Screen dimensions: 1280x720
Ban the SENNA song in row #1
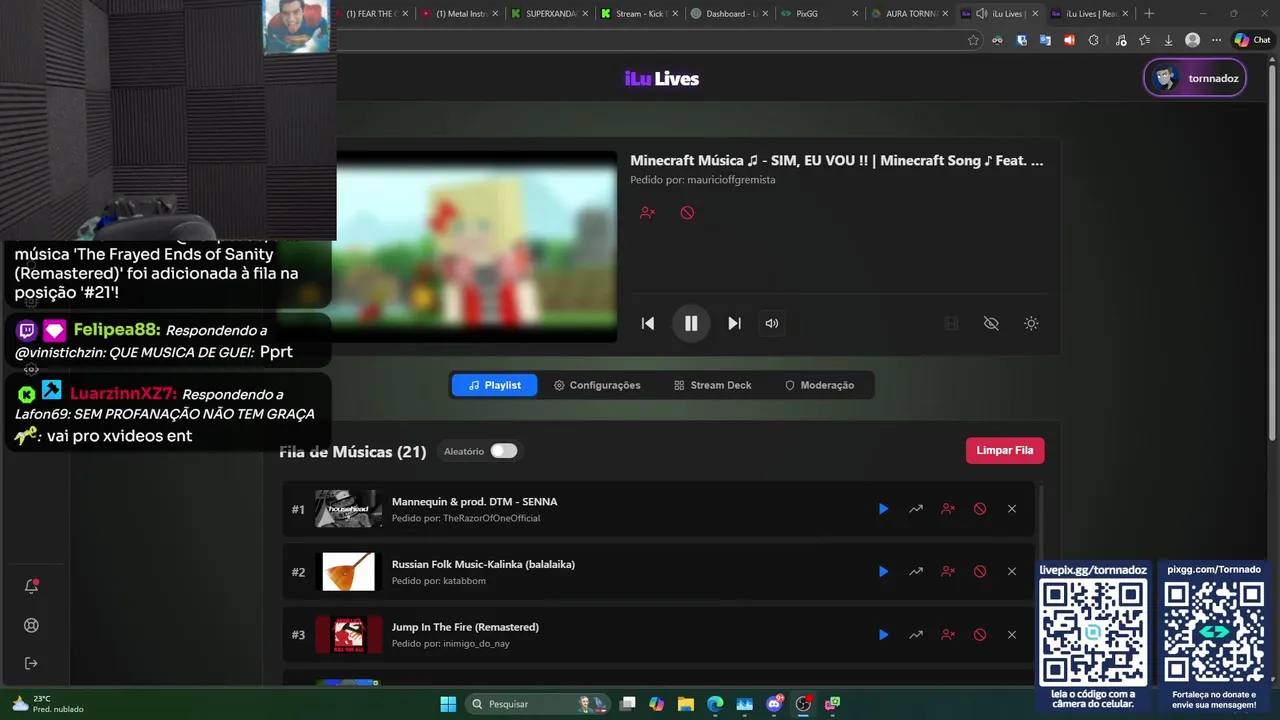980,509
